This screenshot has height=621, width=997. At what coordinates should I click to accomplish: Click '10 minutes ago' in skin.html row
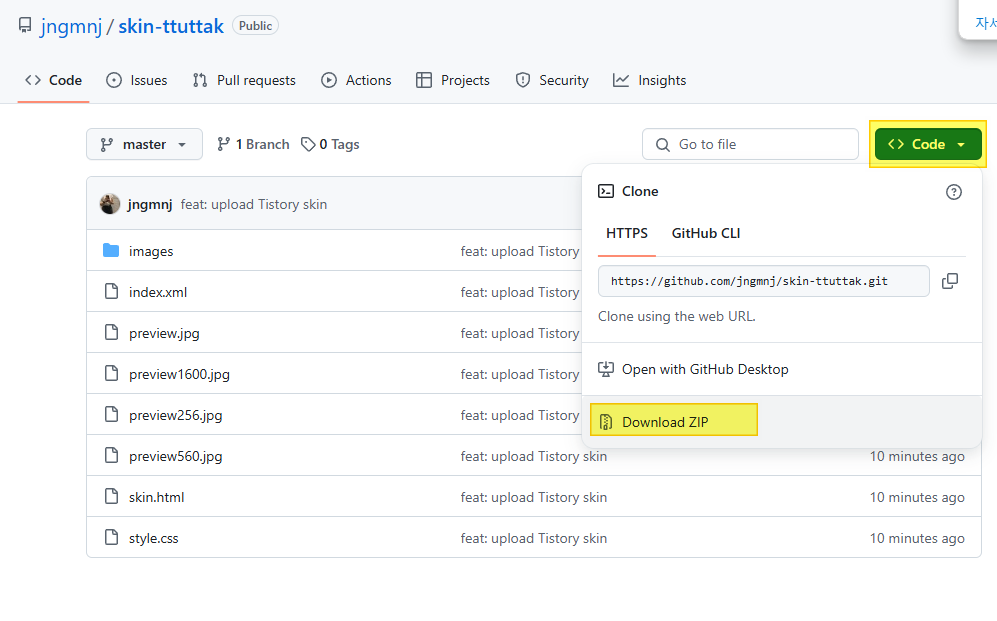click(917, 497)
